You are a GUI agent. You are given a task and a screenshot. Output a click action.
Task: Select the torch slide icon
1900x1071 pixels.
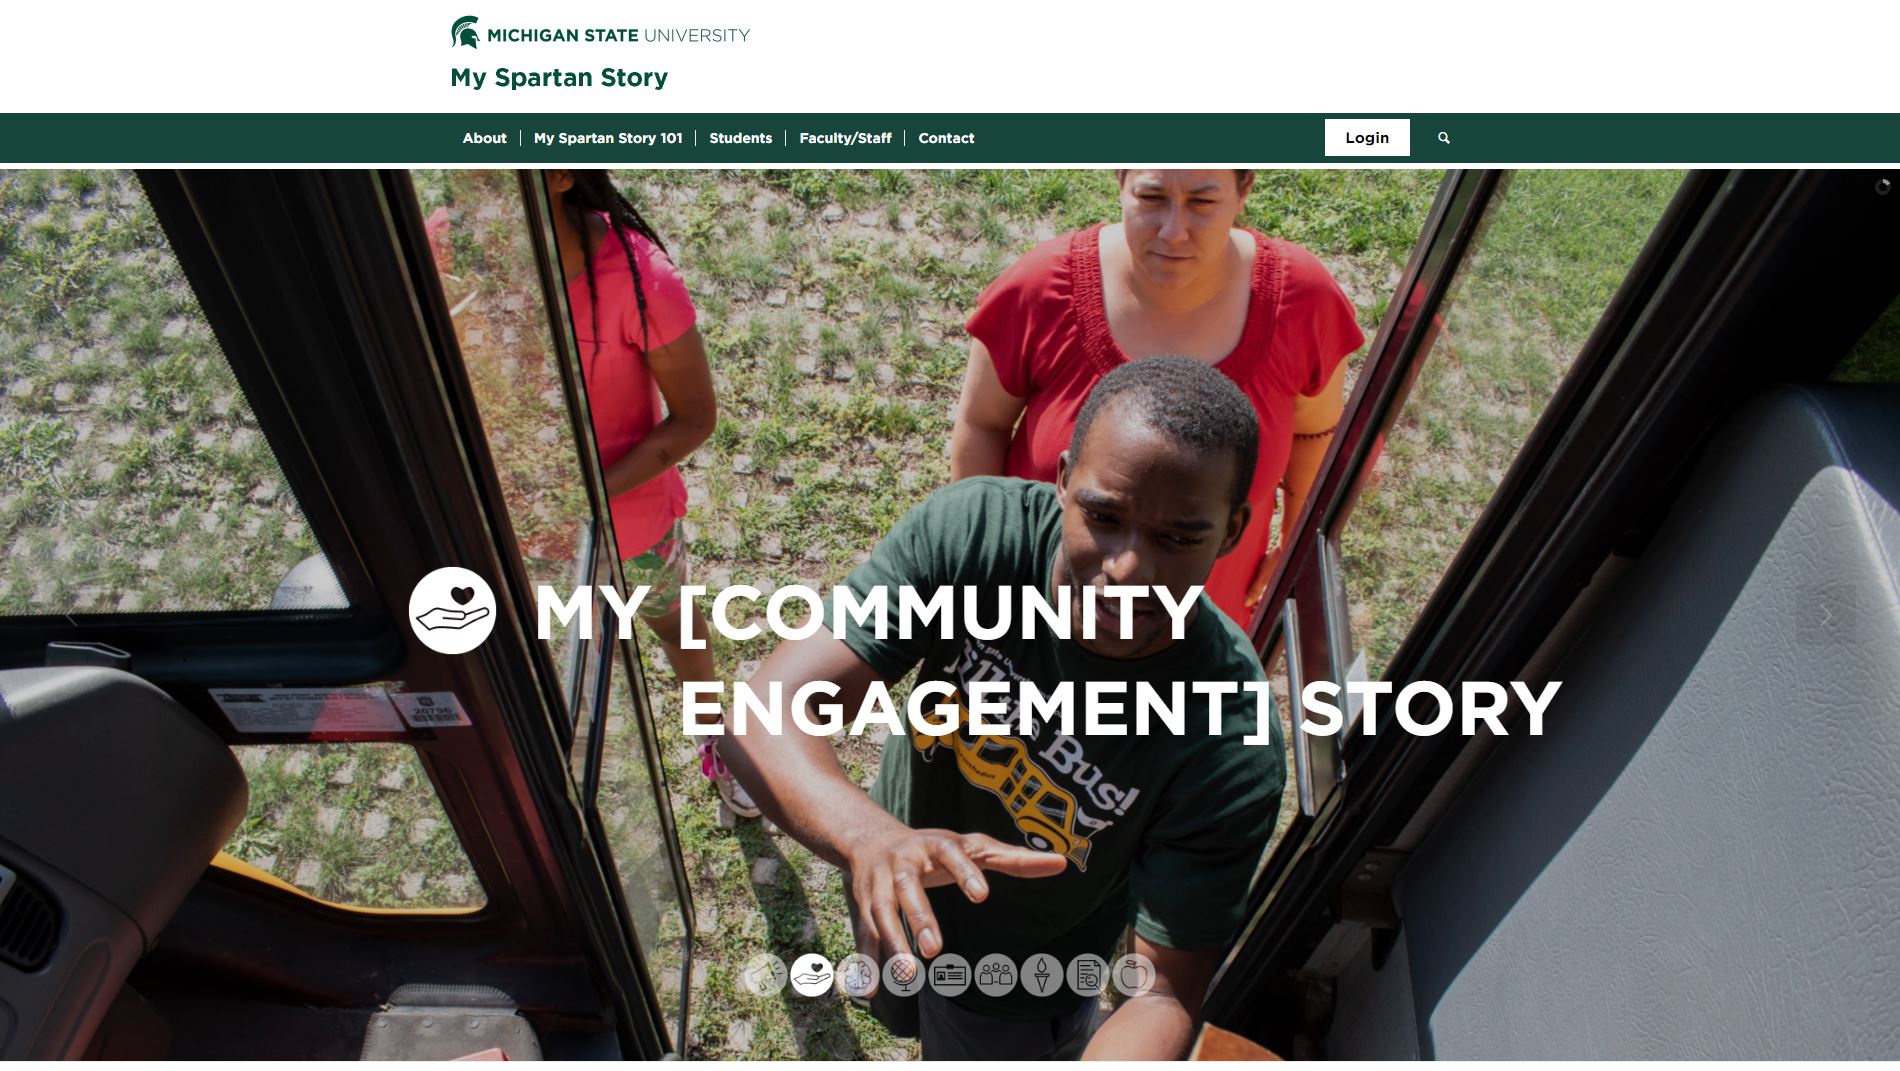click(1041, 975)
